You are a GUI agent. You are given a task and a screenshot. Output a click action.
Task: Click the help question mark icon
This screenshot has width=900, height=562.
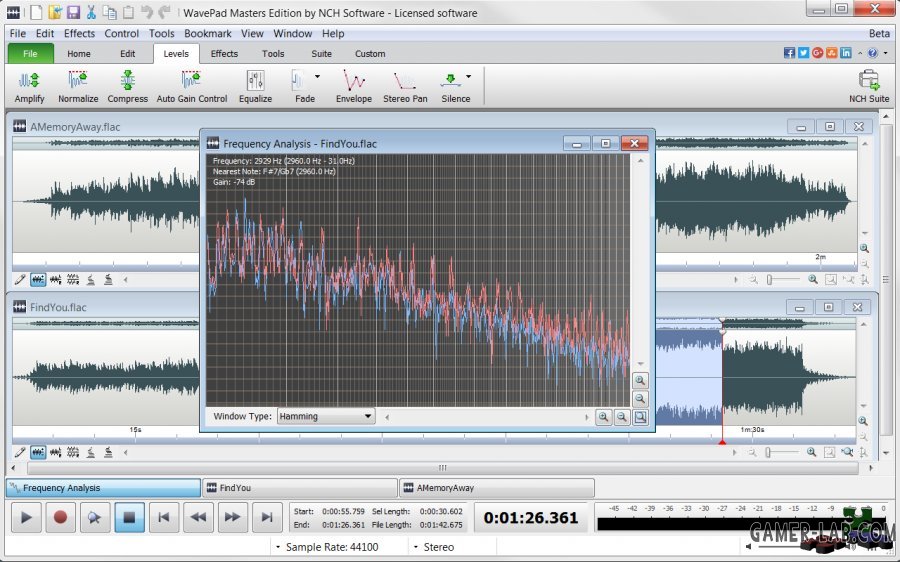(872, 53)
